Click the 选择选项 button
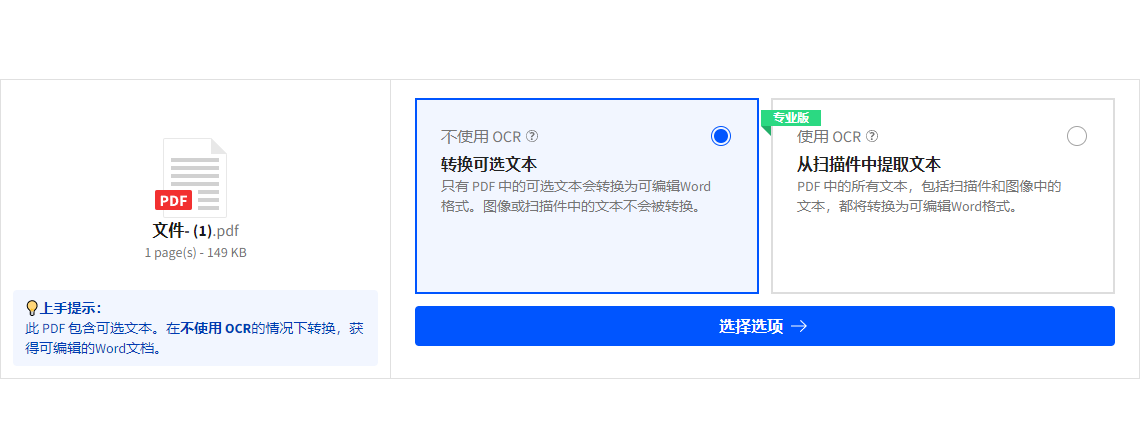The width and height of the screenshot is (1142, 428). 765,326
